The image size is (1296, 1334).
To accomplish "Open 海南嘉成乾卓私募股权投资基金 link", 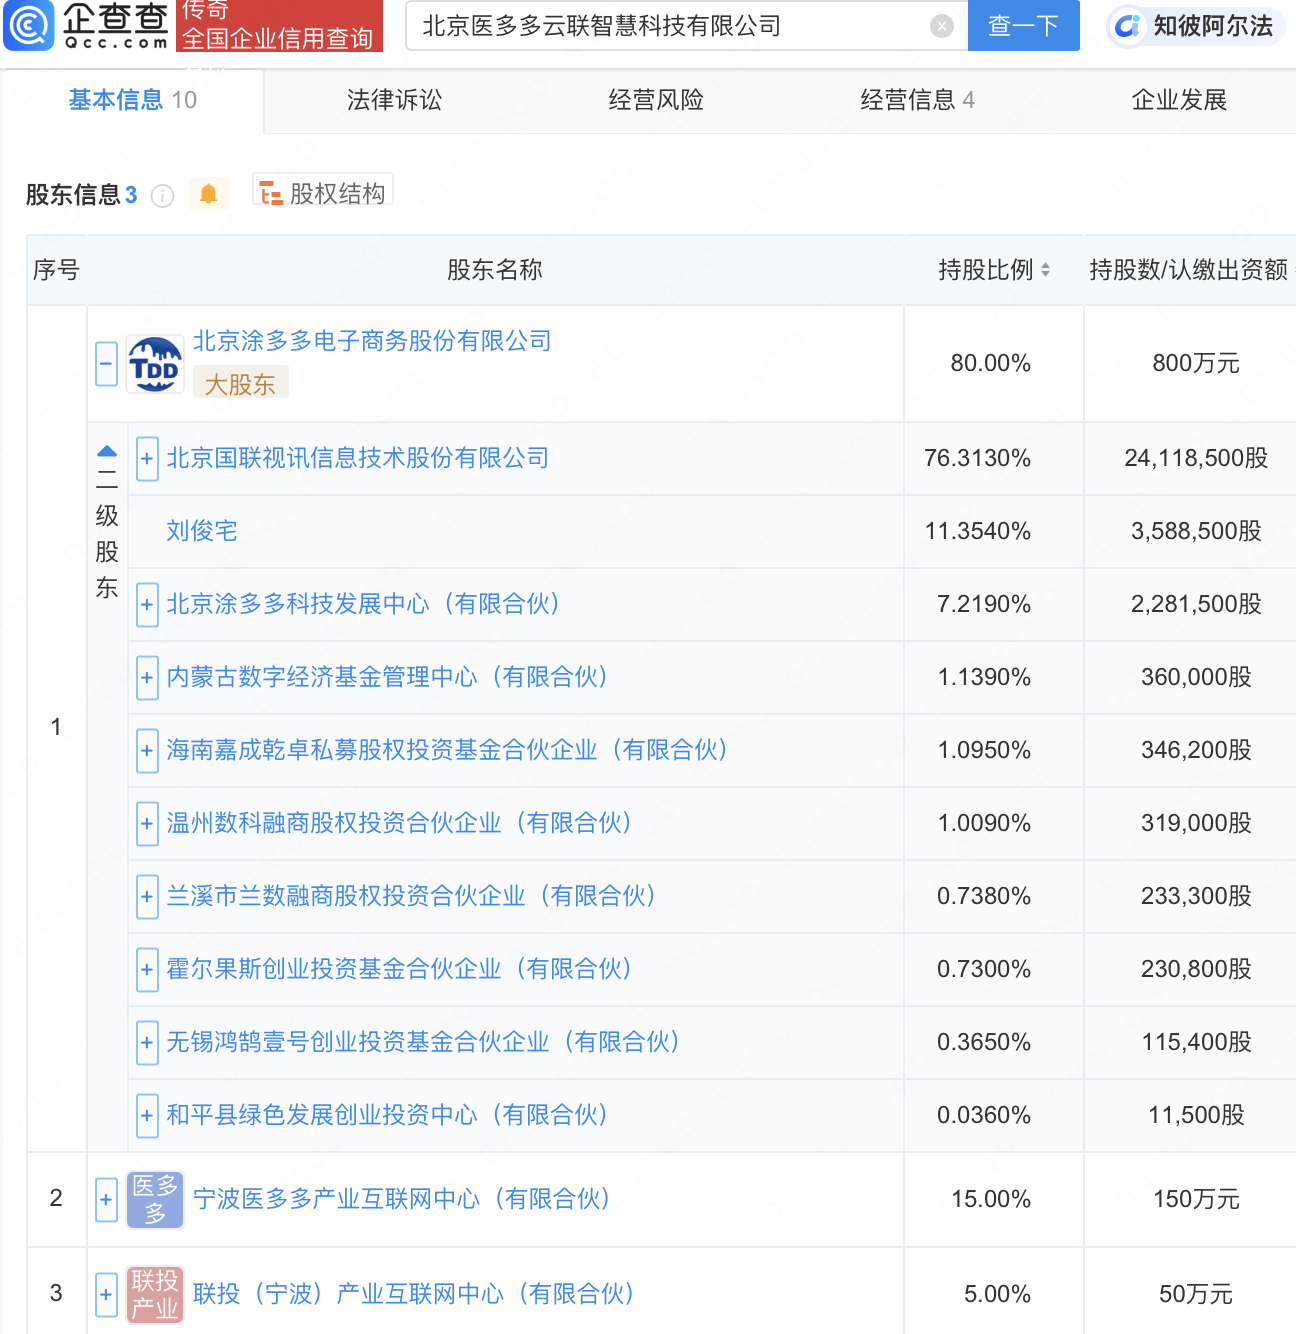I will point(448,750).
